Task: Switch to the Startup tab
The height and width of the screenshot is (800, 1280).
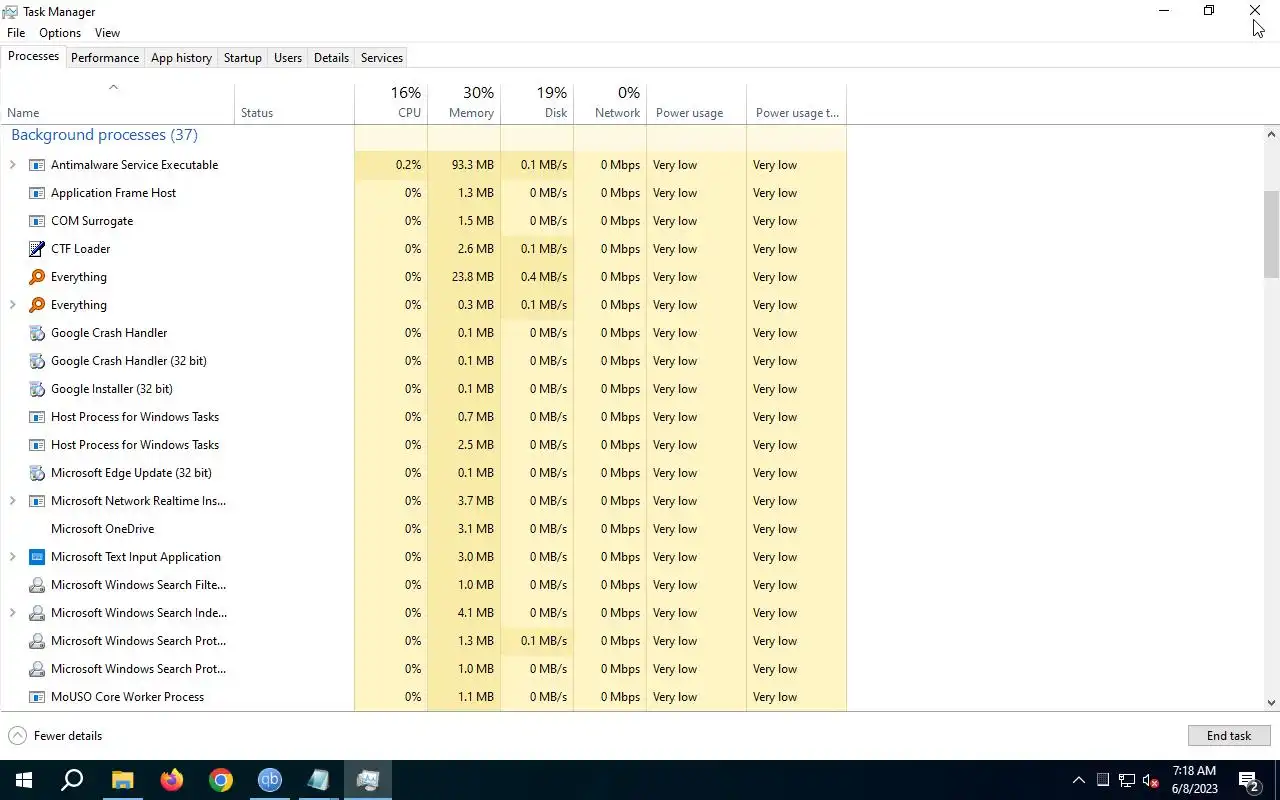Action: point(242,58)
